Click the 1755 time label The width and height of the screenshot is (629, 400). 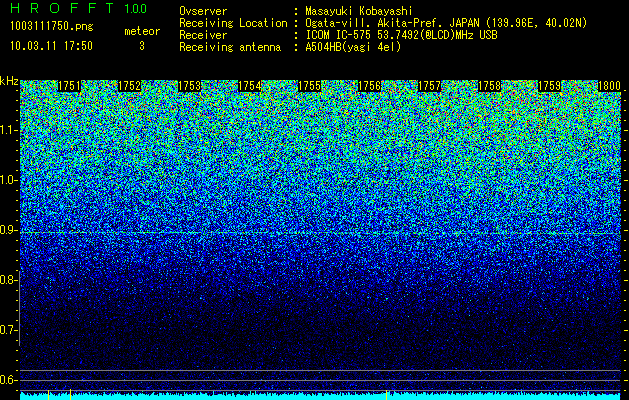(310, 86)
